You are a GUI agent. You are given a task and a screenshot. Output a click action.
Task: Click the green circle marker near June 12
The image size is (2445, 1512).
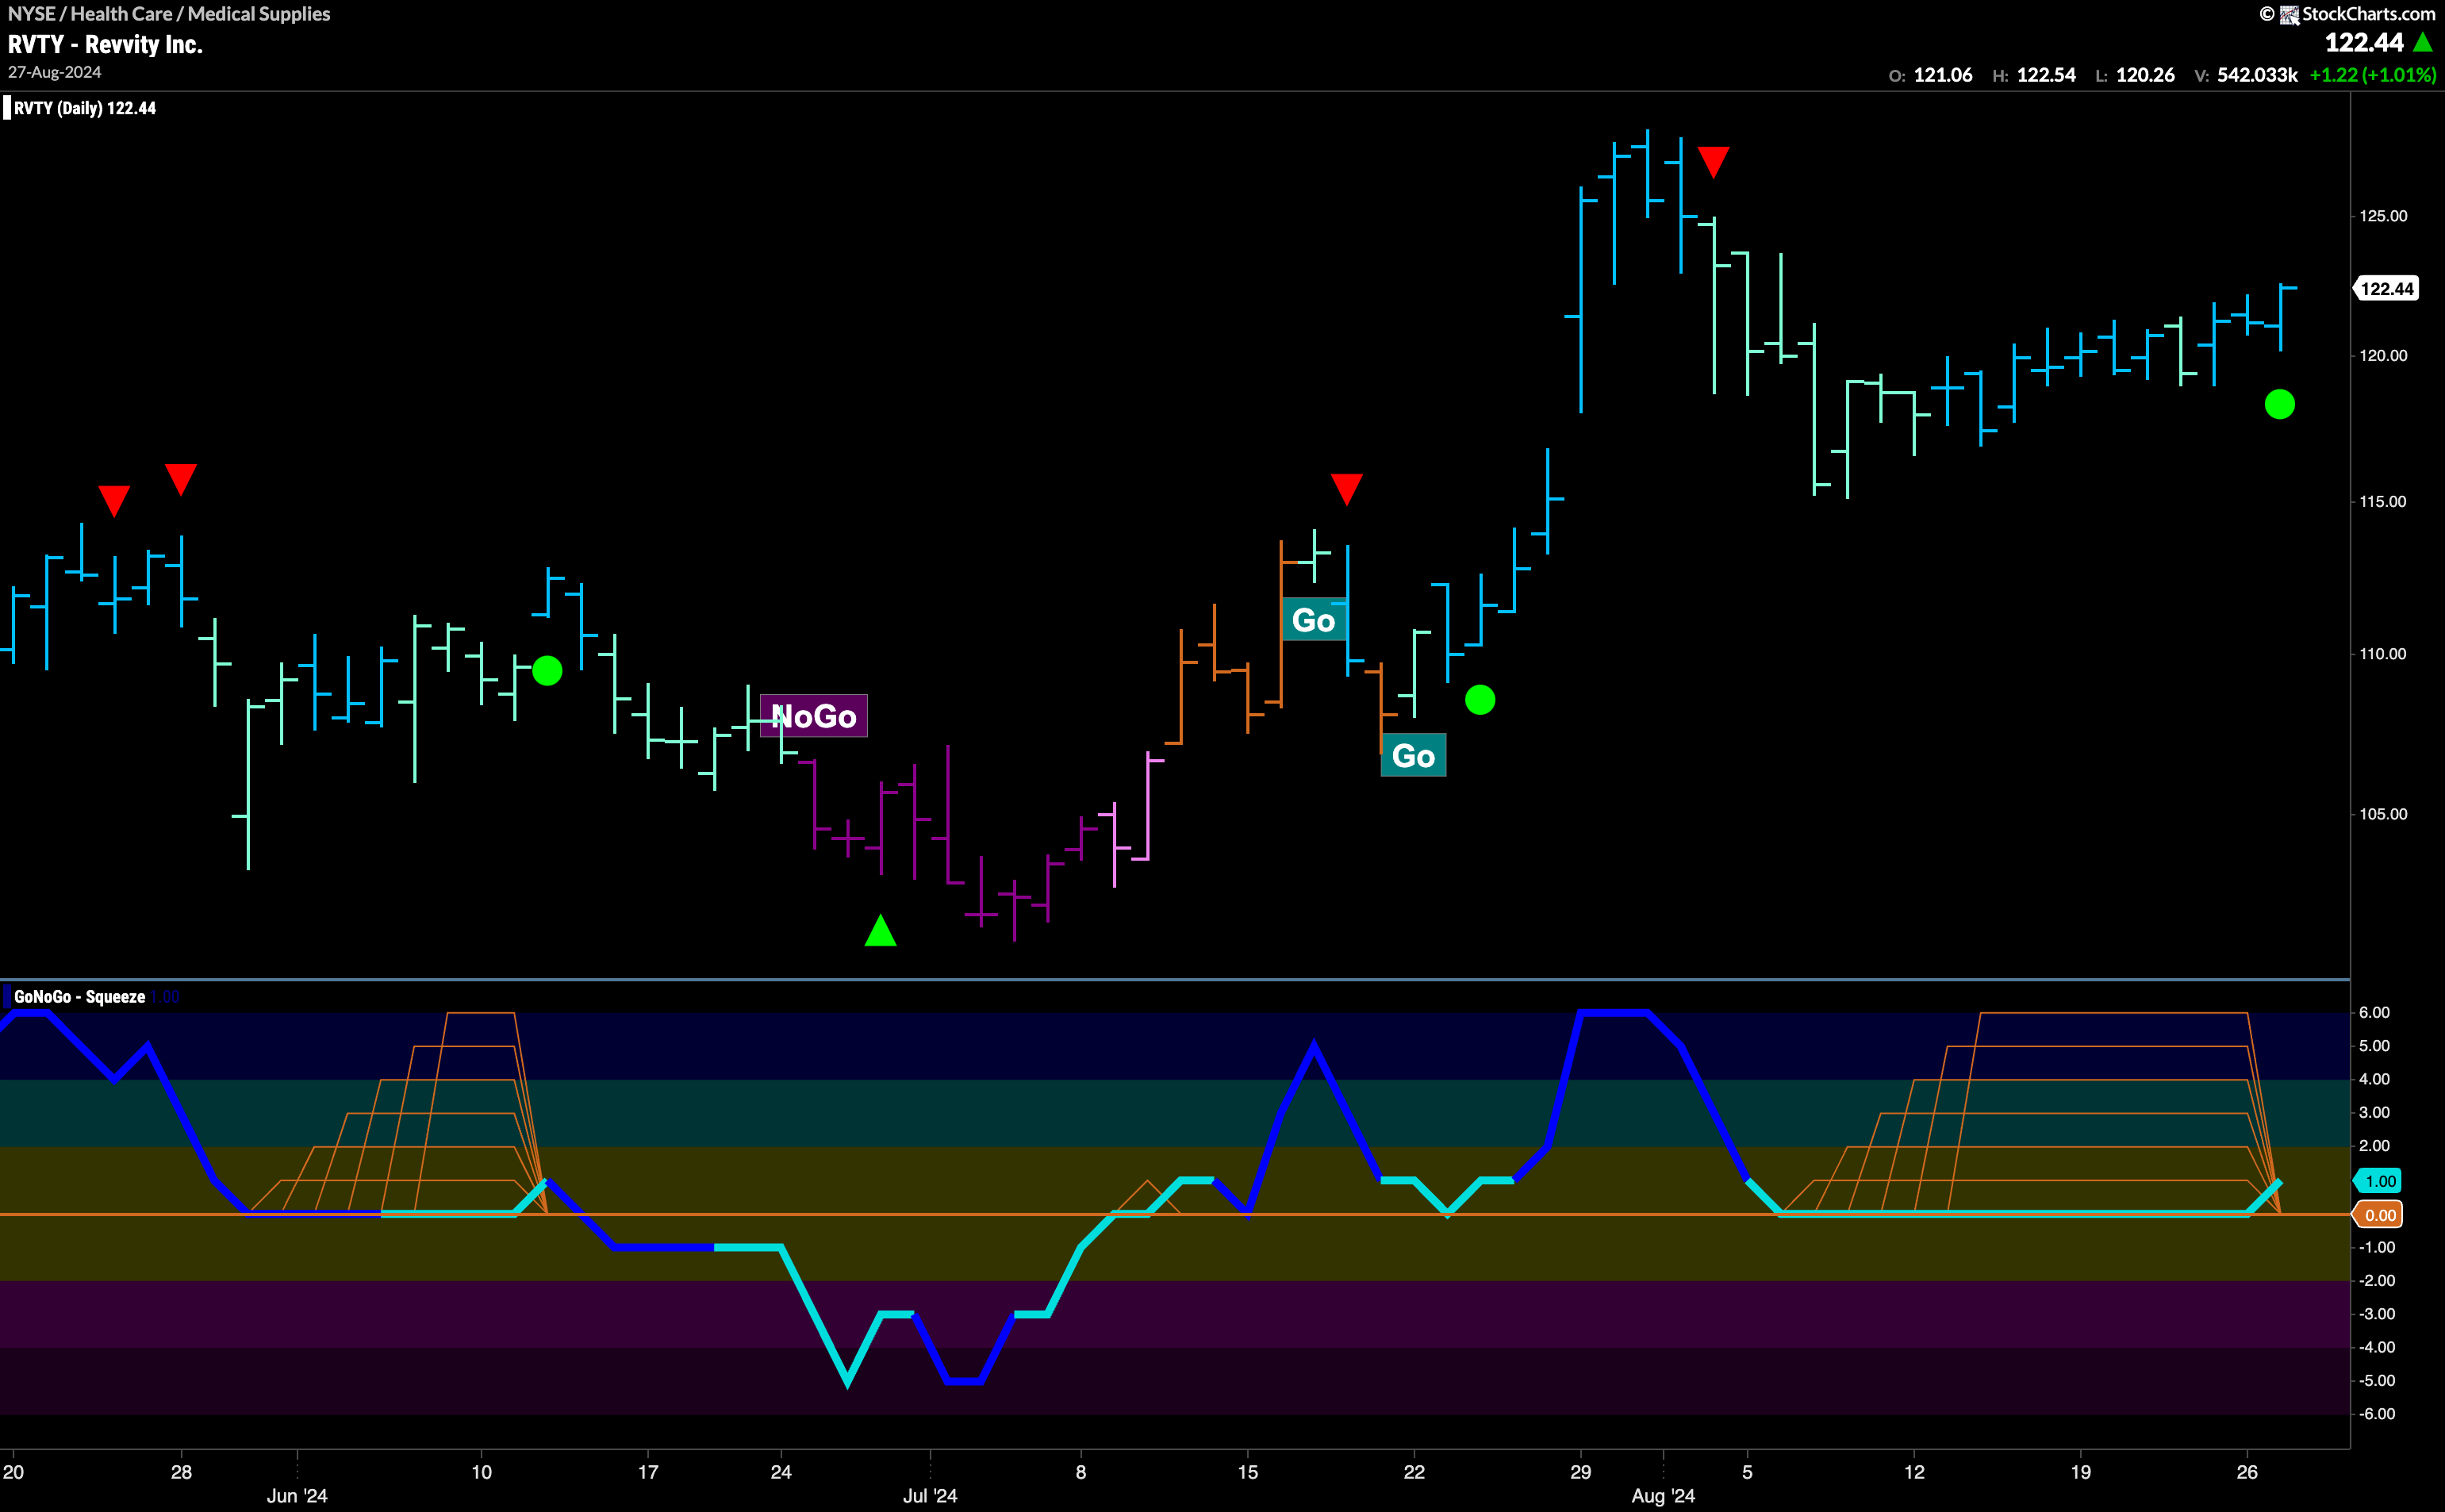(x=547, y=671)
